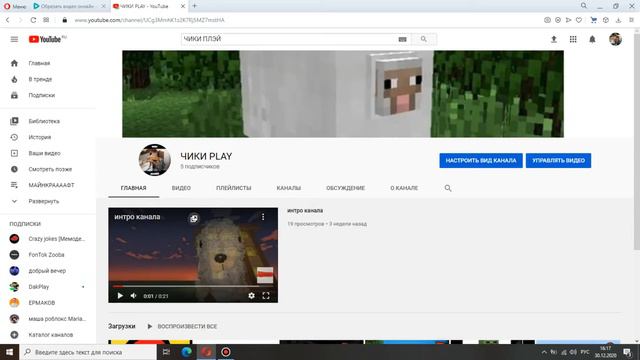The image size is (640, 360).
Task: Click the browser address bar
Action: coord(302,20)
